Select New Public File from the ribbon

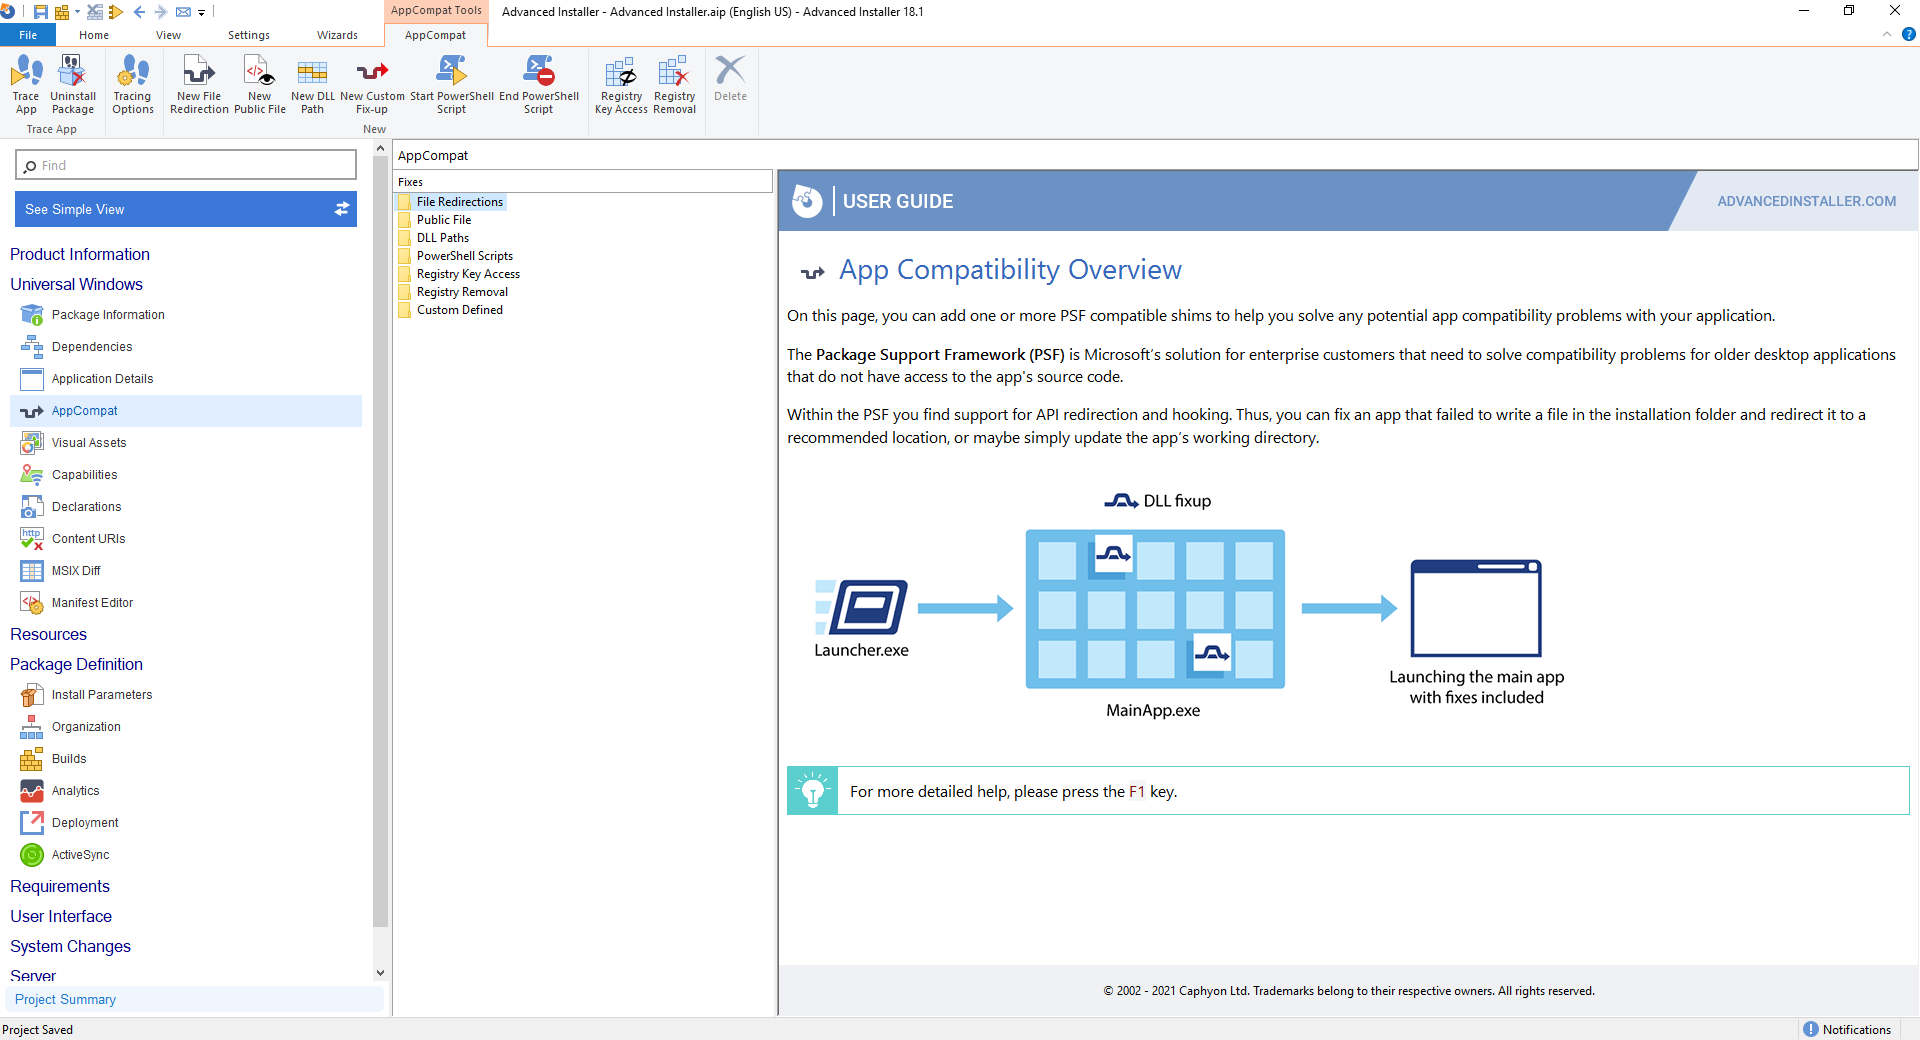tap(259, 85)
